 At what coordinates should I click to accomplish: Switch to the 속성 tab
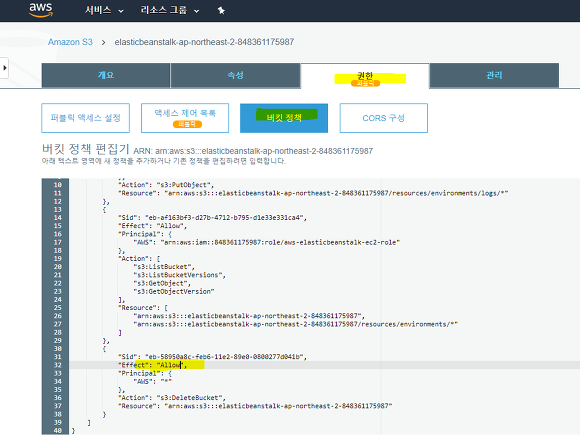tap(235, 75)
